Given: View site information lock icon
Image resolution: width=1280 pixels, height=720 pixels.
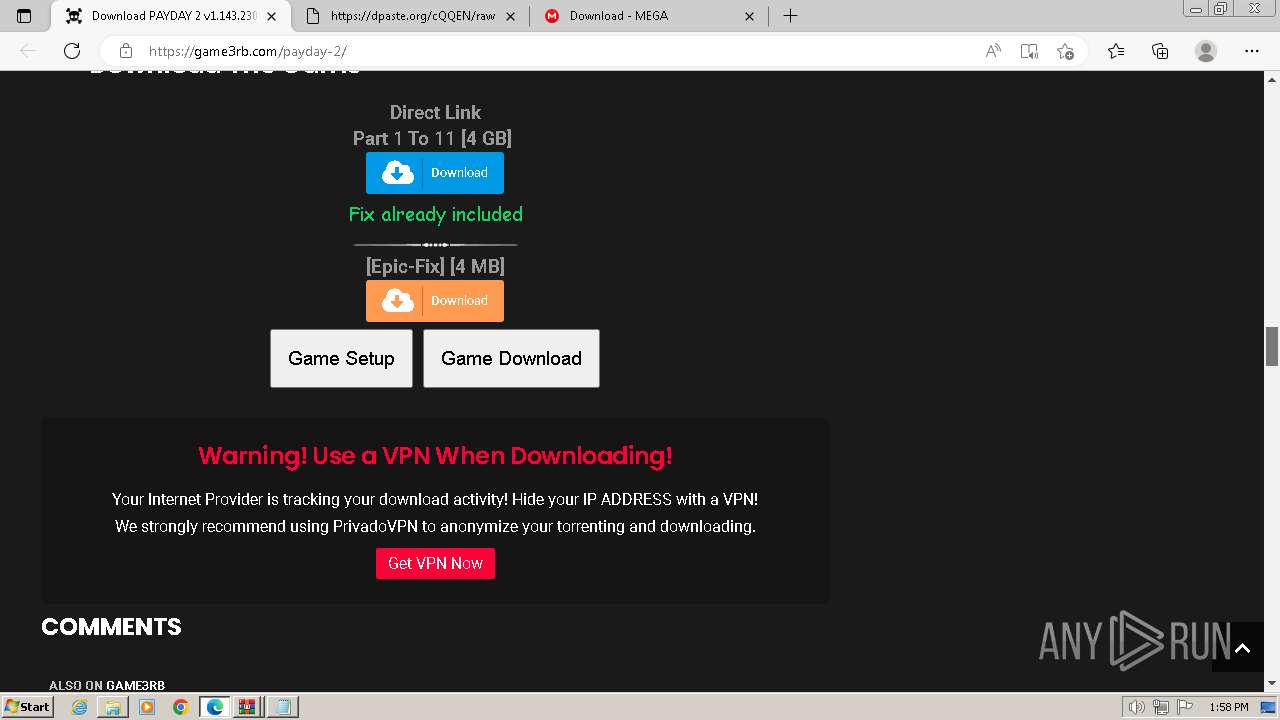Looking at the screenshot, I should pos(126,51).
